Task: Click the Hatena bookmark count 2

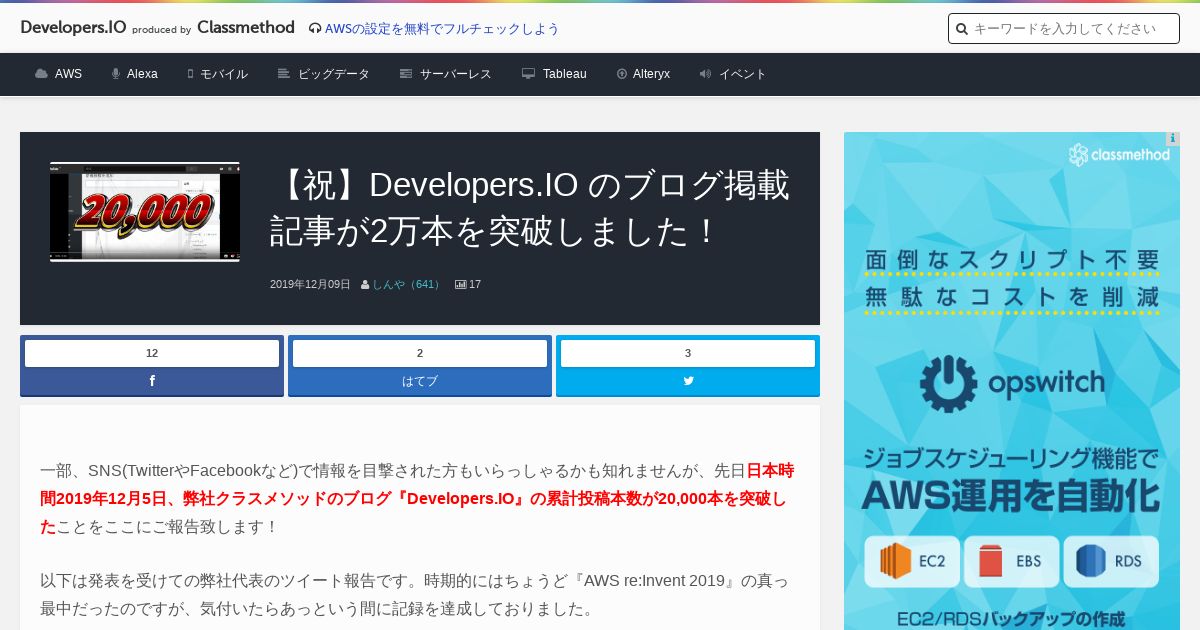Action: 420,353
